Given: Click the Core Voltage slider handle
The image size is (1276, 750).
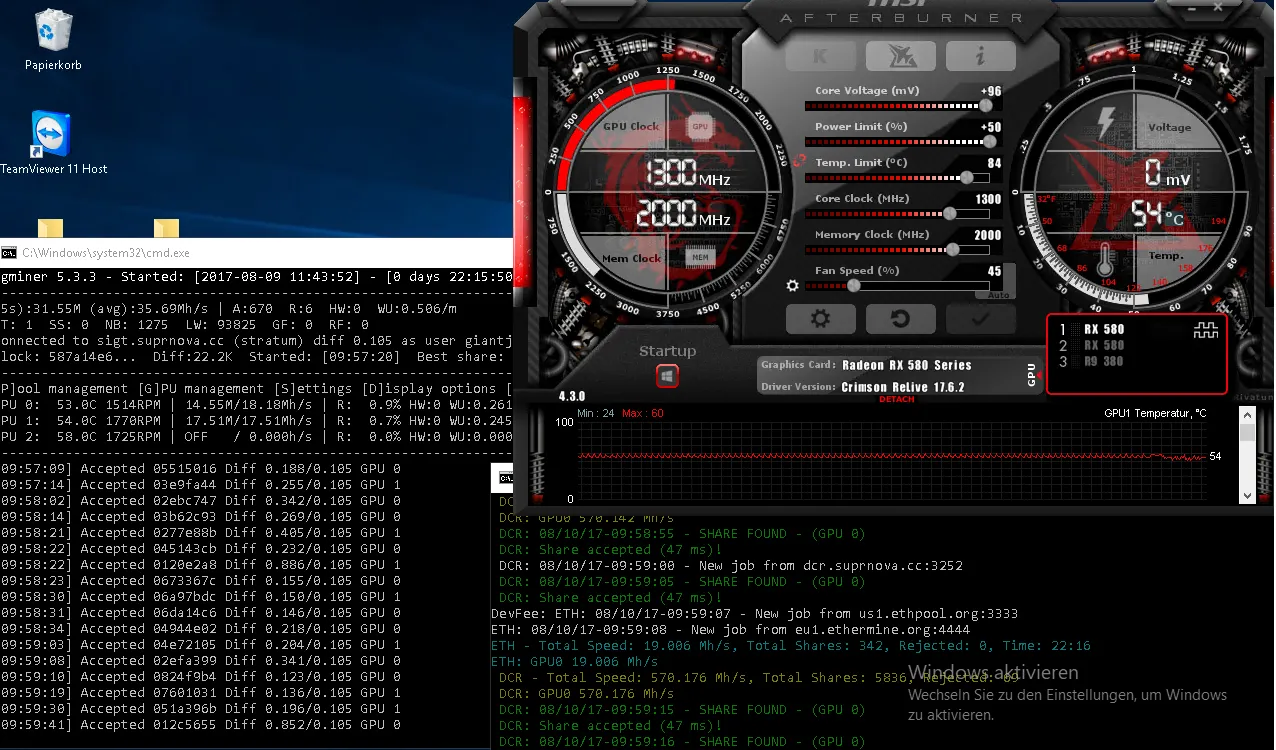Looking at the screenshot, I should 987,105.
